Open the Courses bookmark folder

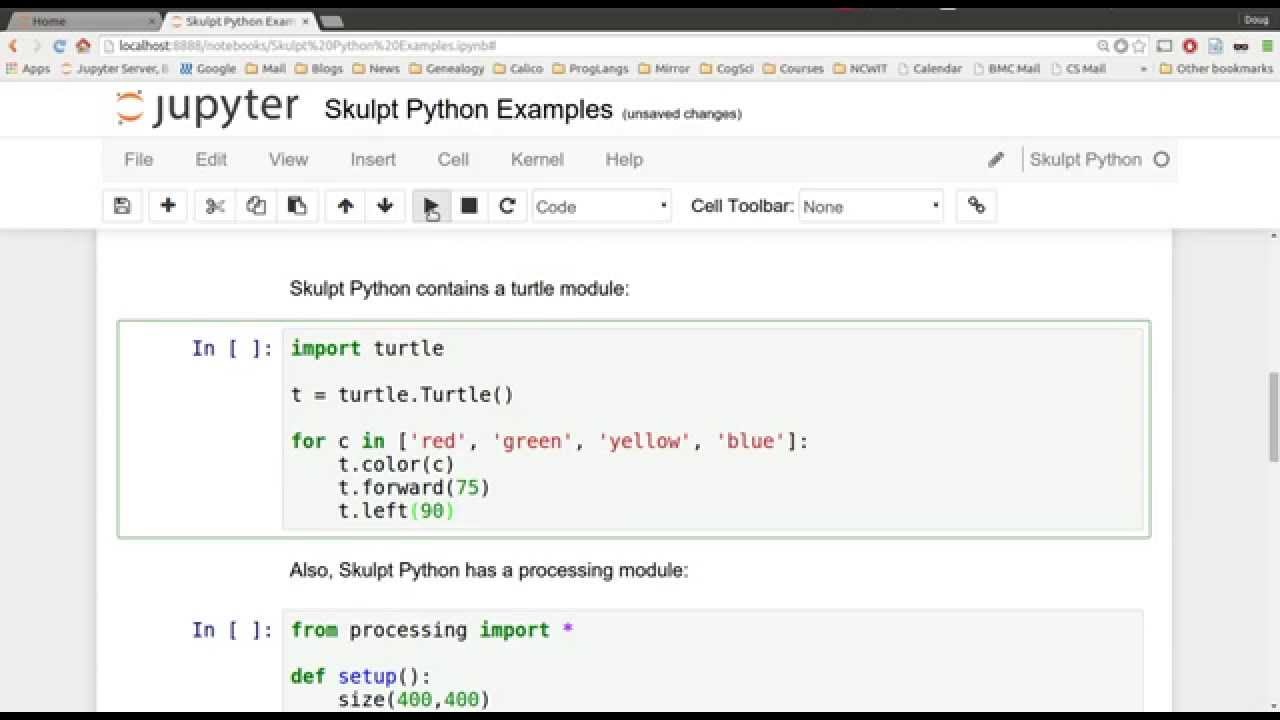(x=793, y=69)
